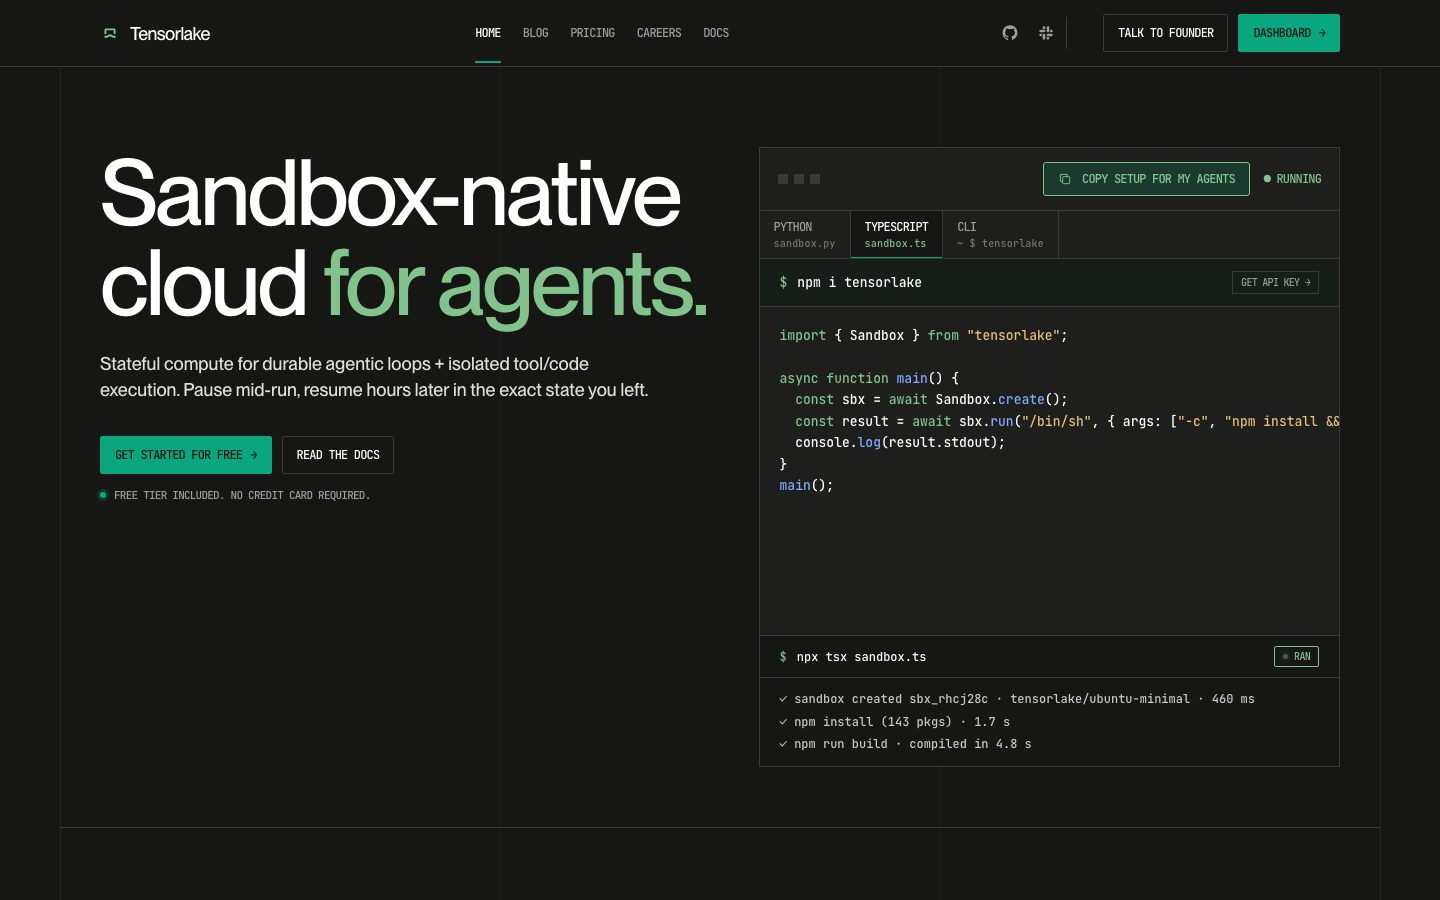Image resolution: width=1440 pixels, height=900 pixels.
Task: Click the Talk to Founder button
Action: pyautogui.click(x=1165, y=33)
